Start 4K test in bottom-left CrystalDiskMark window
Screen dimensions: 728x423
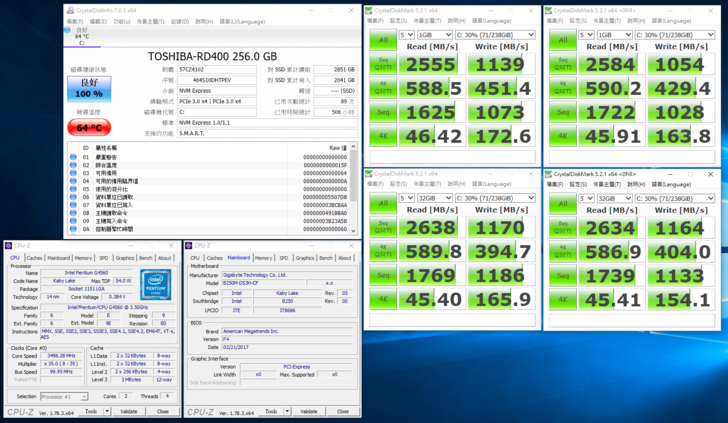[383, 298]
